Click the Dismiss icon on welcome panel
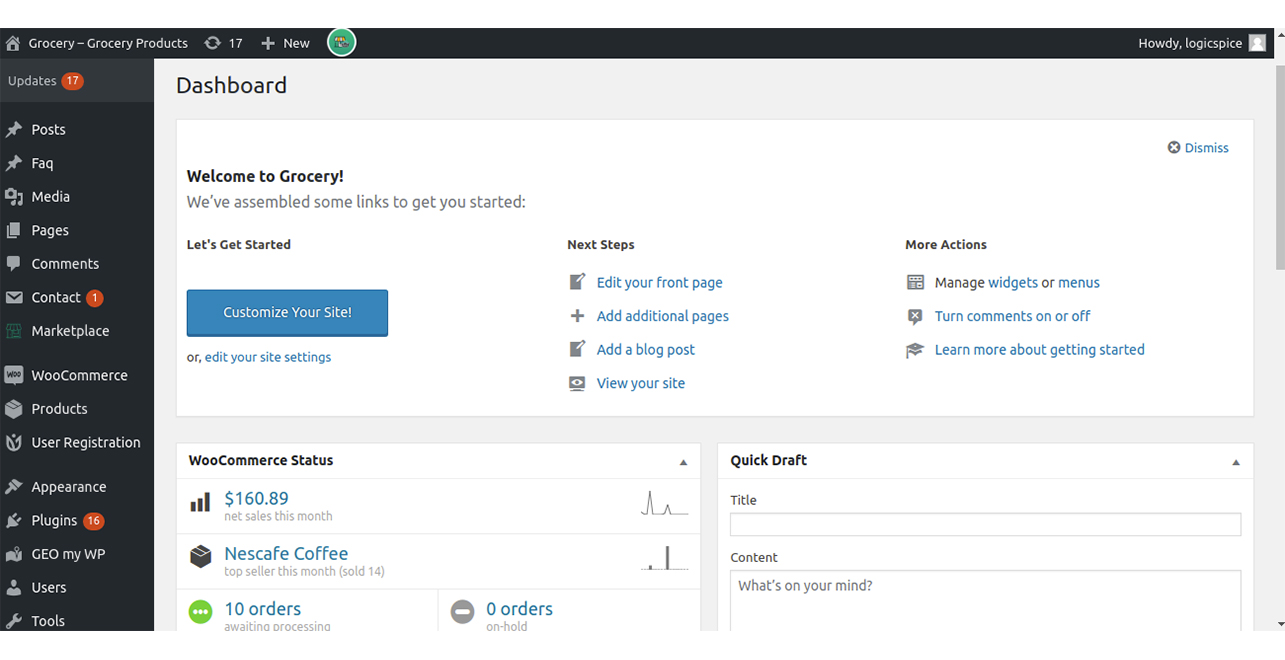This screenshot has height=660, width=1285. click(x=1174, y=148)
